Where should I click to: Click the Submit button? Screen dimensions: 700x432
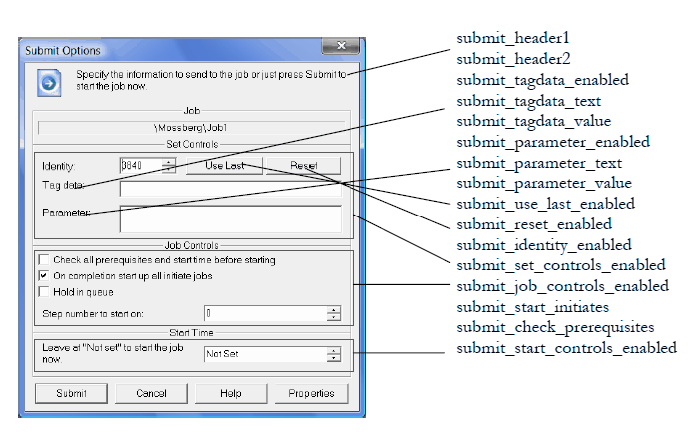pyautogui.click(x=71, y=393)
